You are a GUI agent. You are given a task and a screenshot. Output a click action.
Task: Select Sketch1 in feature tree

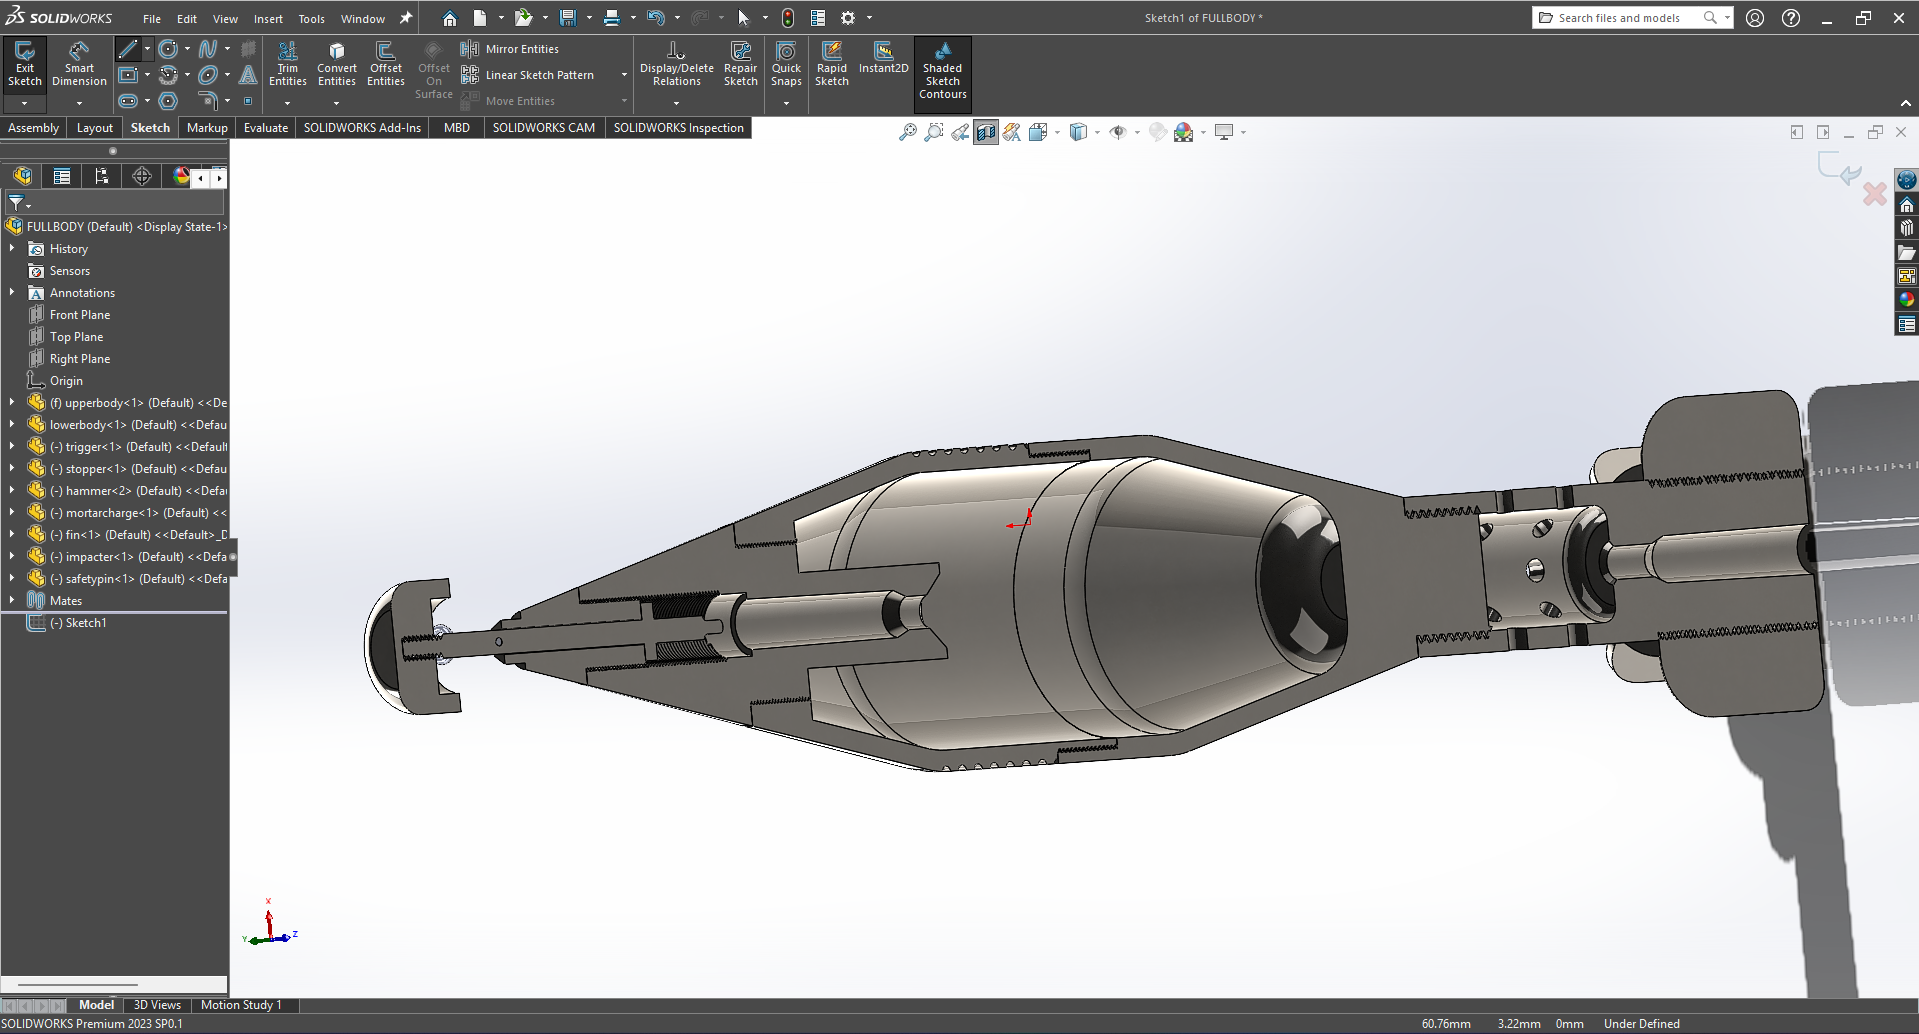(78, 623)
